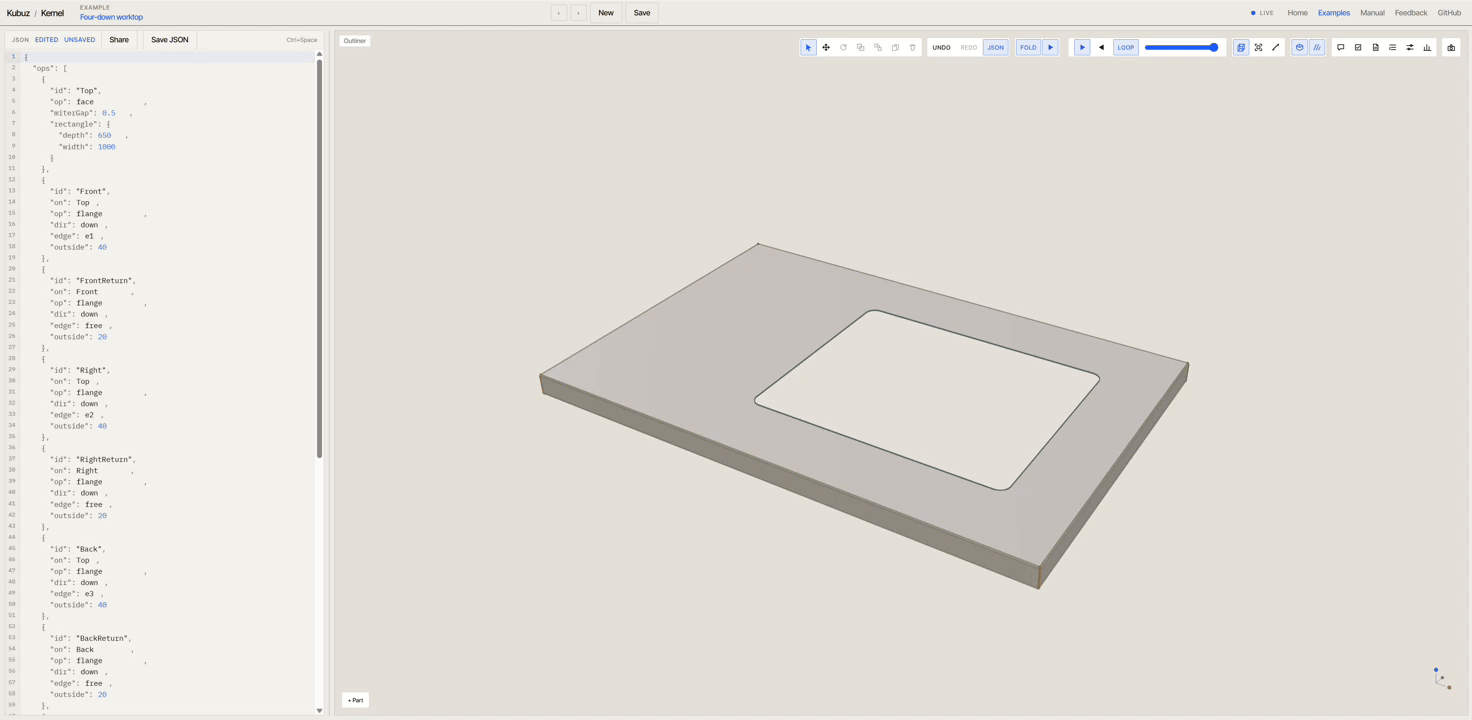Open the Home page link
Viewport: 1472px width, 720px height.
1297,13
